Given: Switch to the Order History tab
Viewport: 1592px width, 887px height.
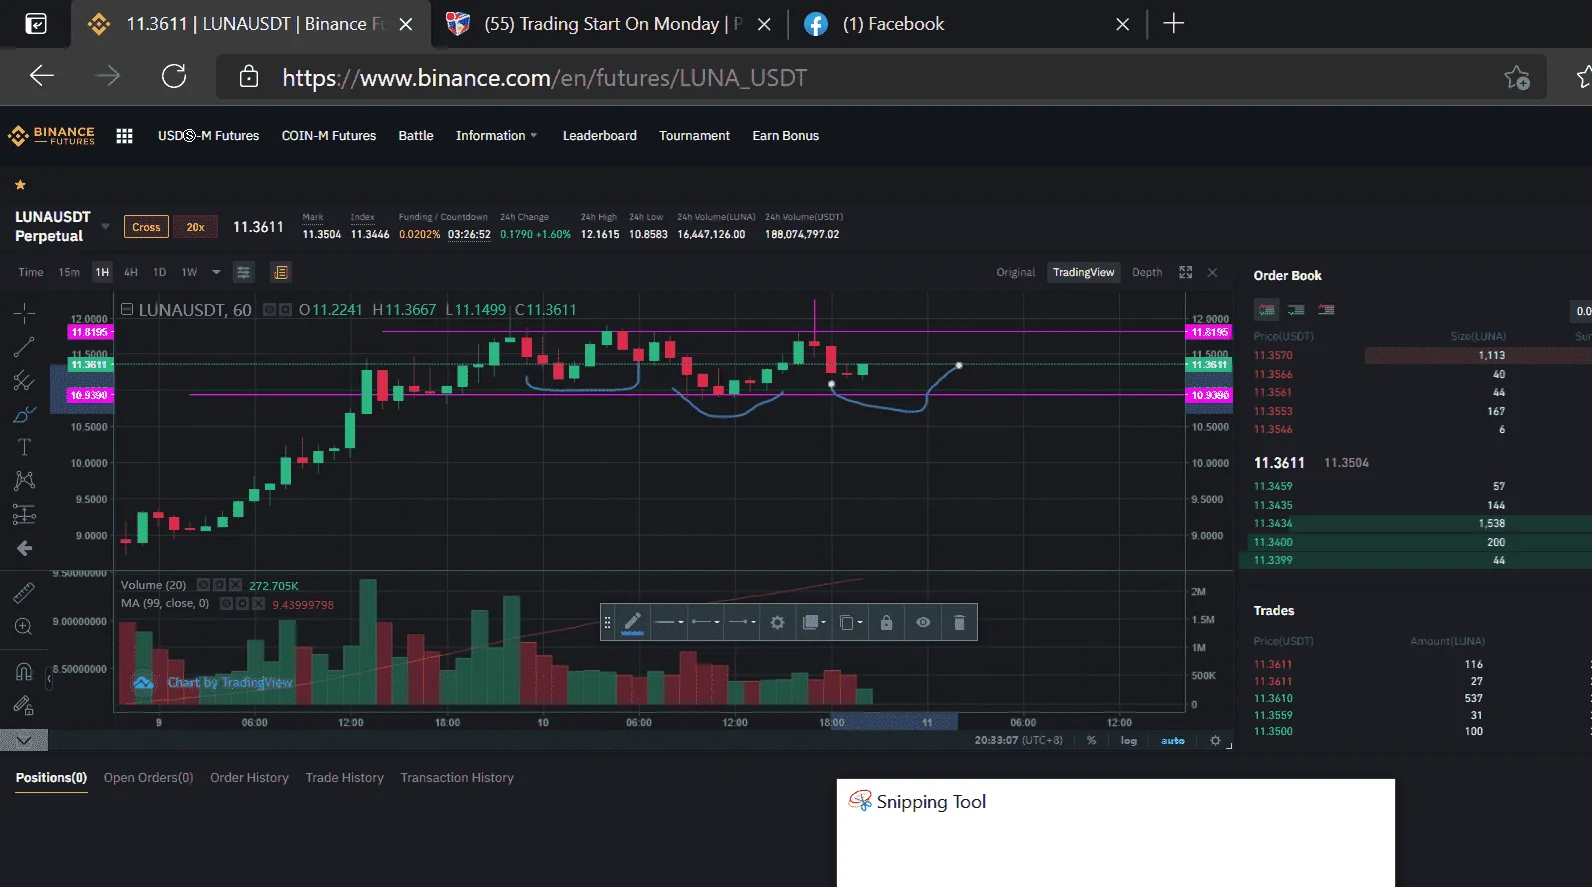Looking at the screenshot, I should pos(249,778).
